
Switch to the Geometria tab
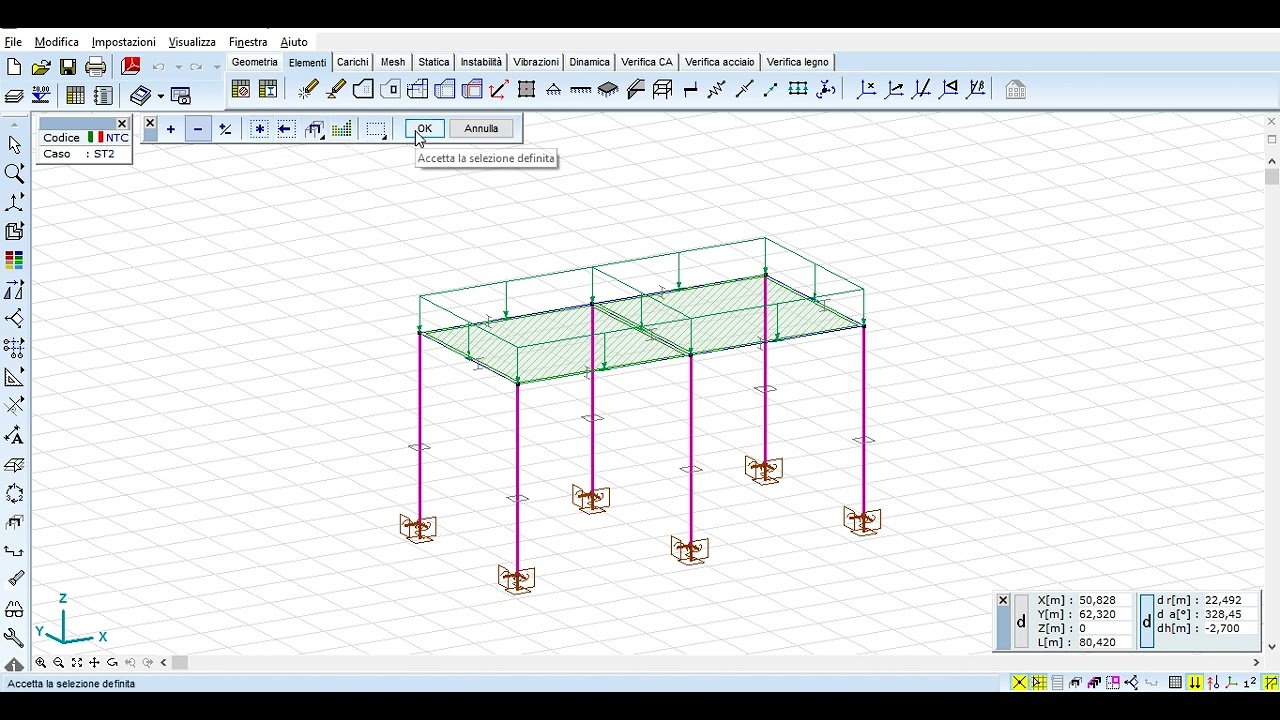(x=255, y=62)
